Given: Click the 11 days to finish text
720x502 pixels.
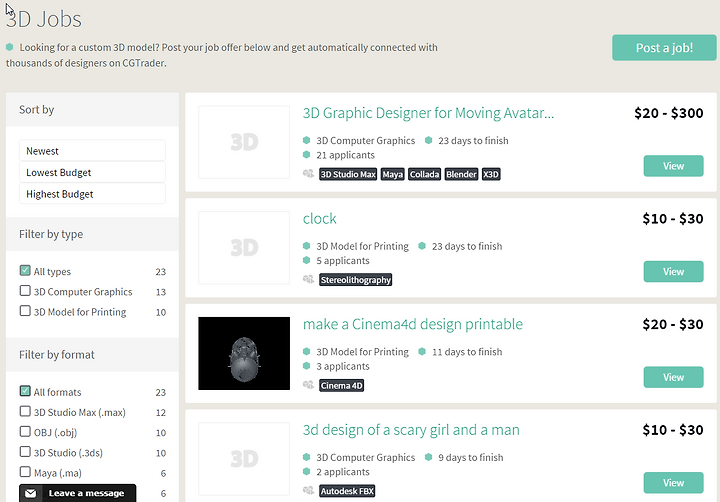Looking at the screenshot, I should click(467, 352).
